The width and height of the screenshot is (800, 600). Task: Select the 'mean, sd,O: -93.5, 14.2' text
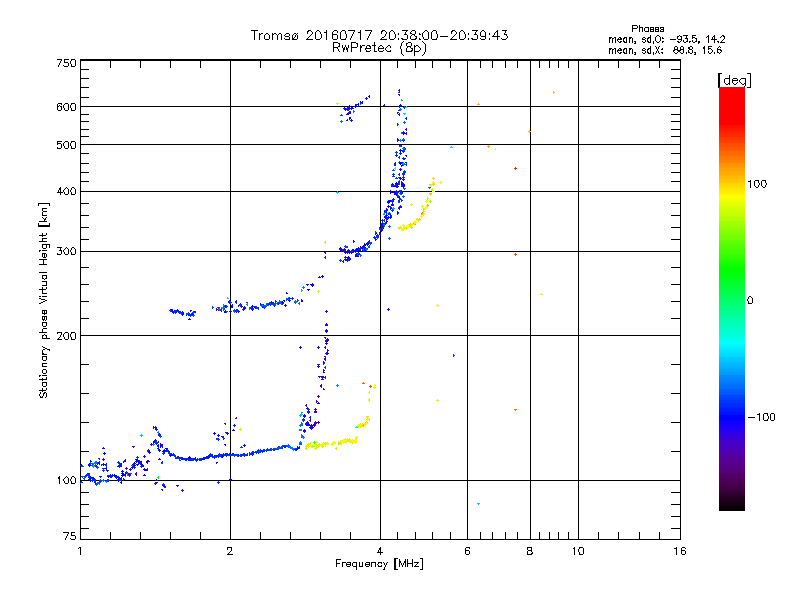[666, 39]
